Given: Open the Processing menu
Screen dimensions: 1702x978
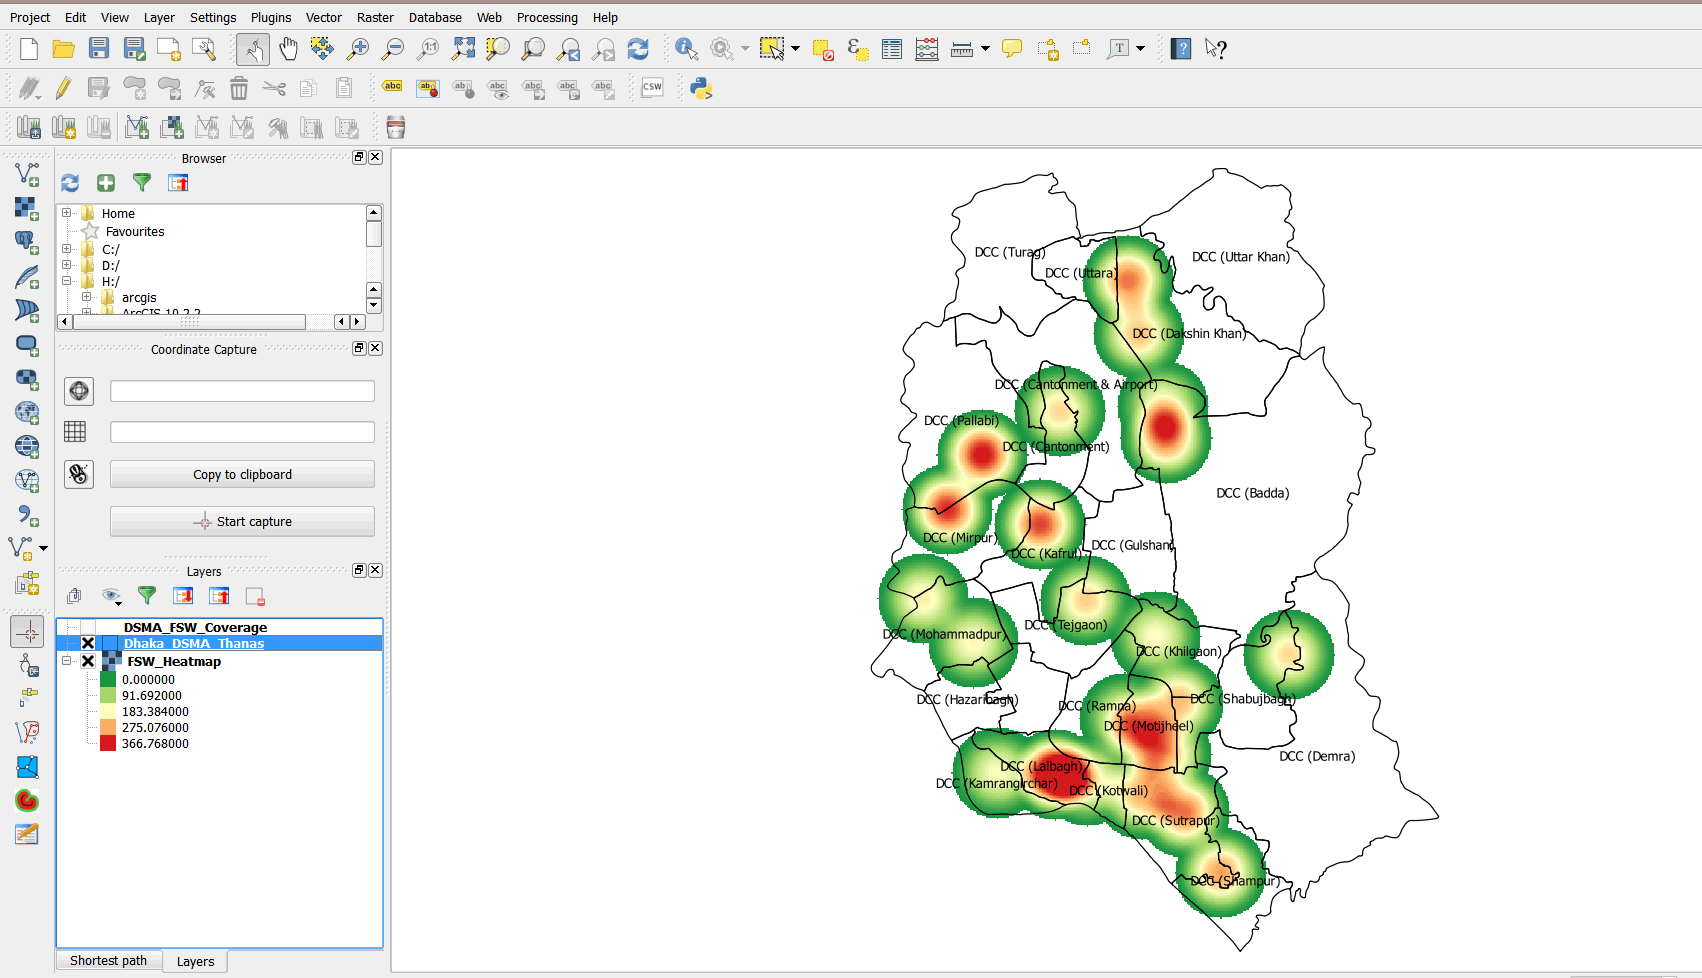Looking at the screenshot, I should 547,17.
